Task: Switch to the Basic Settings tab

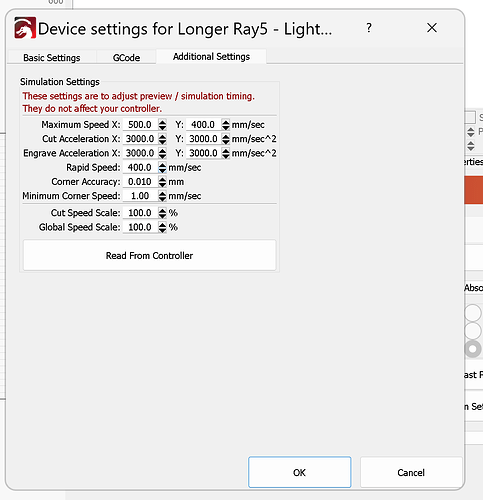Action: click(x=52, y=57)
